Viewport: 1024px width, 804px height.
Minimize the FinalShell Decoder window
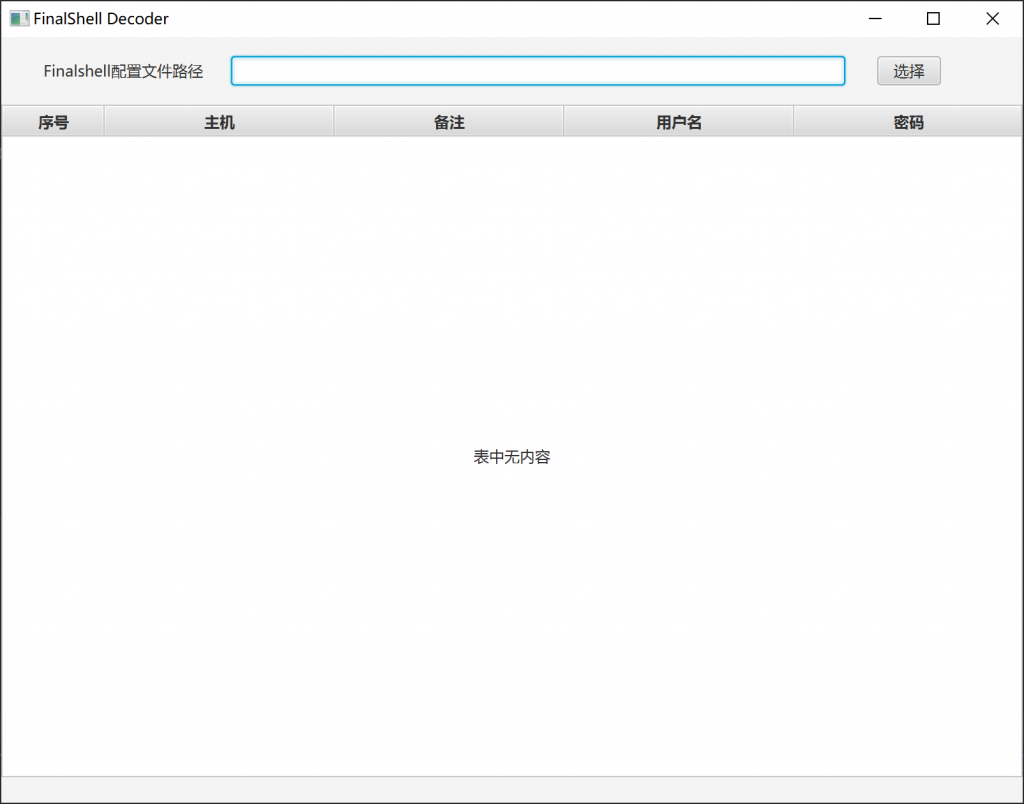click(875, 18)
